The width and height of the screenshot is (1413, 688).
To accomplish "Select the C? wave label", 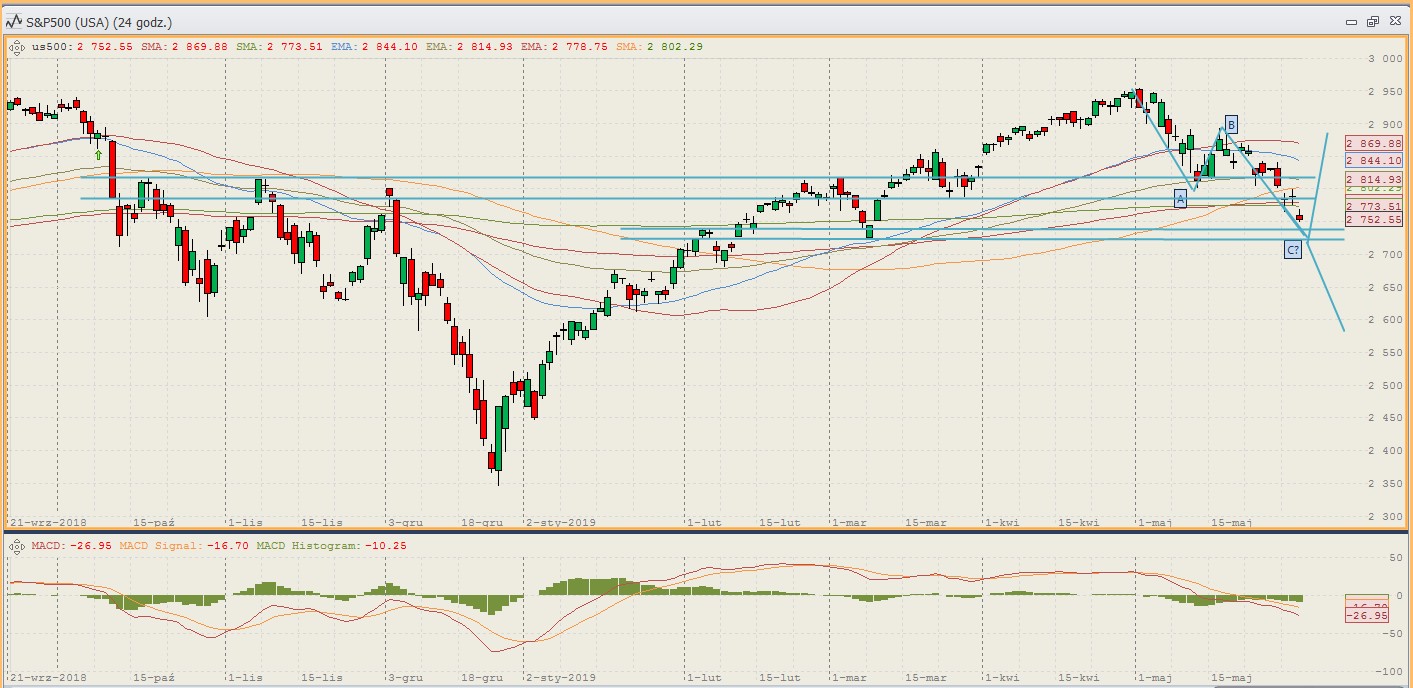I will (1292, 250).
